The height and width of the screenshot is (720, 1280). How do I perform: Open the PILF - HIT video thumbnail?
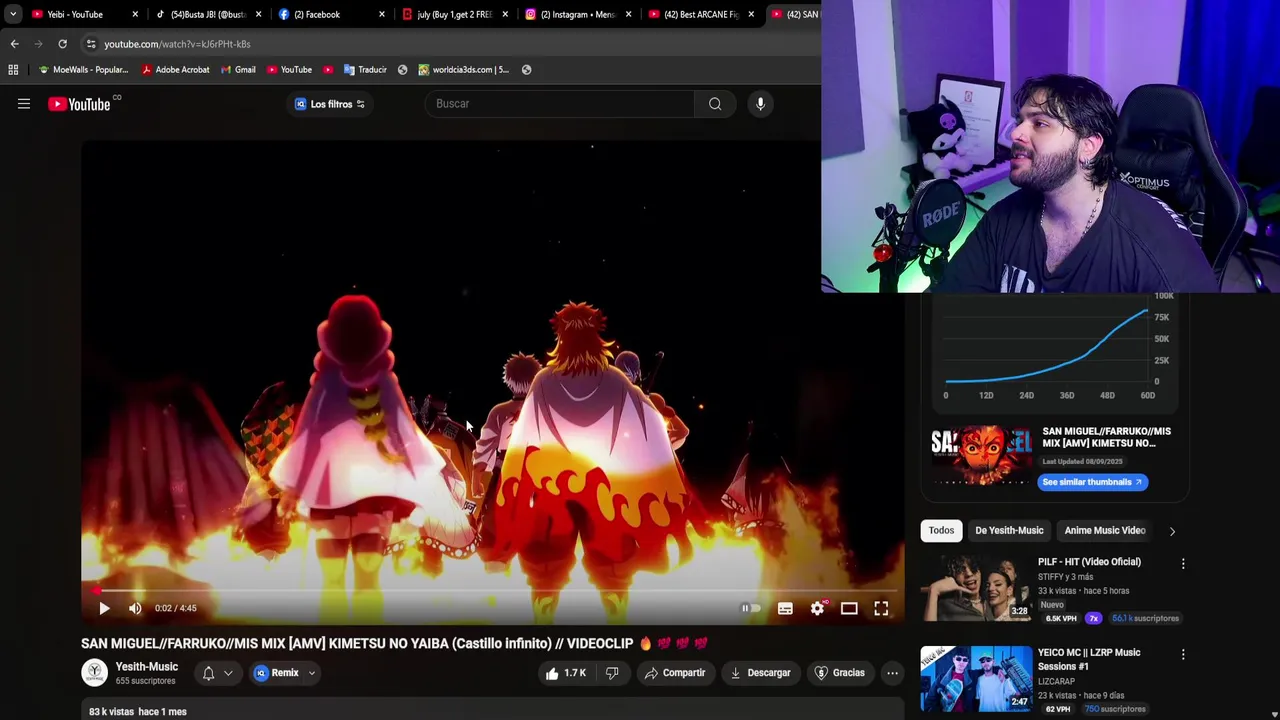tap(976, 588)
